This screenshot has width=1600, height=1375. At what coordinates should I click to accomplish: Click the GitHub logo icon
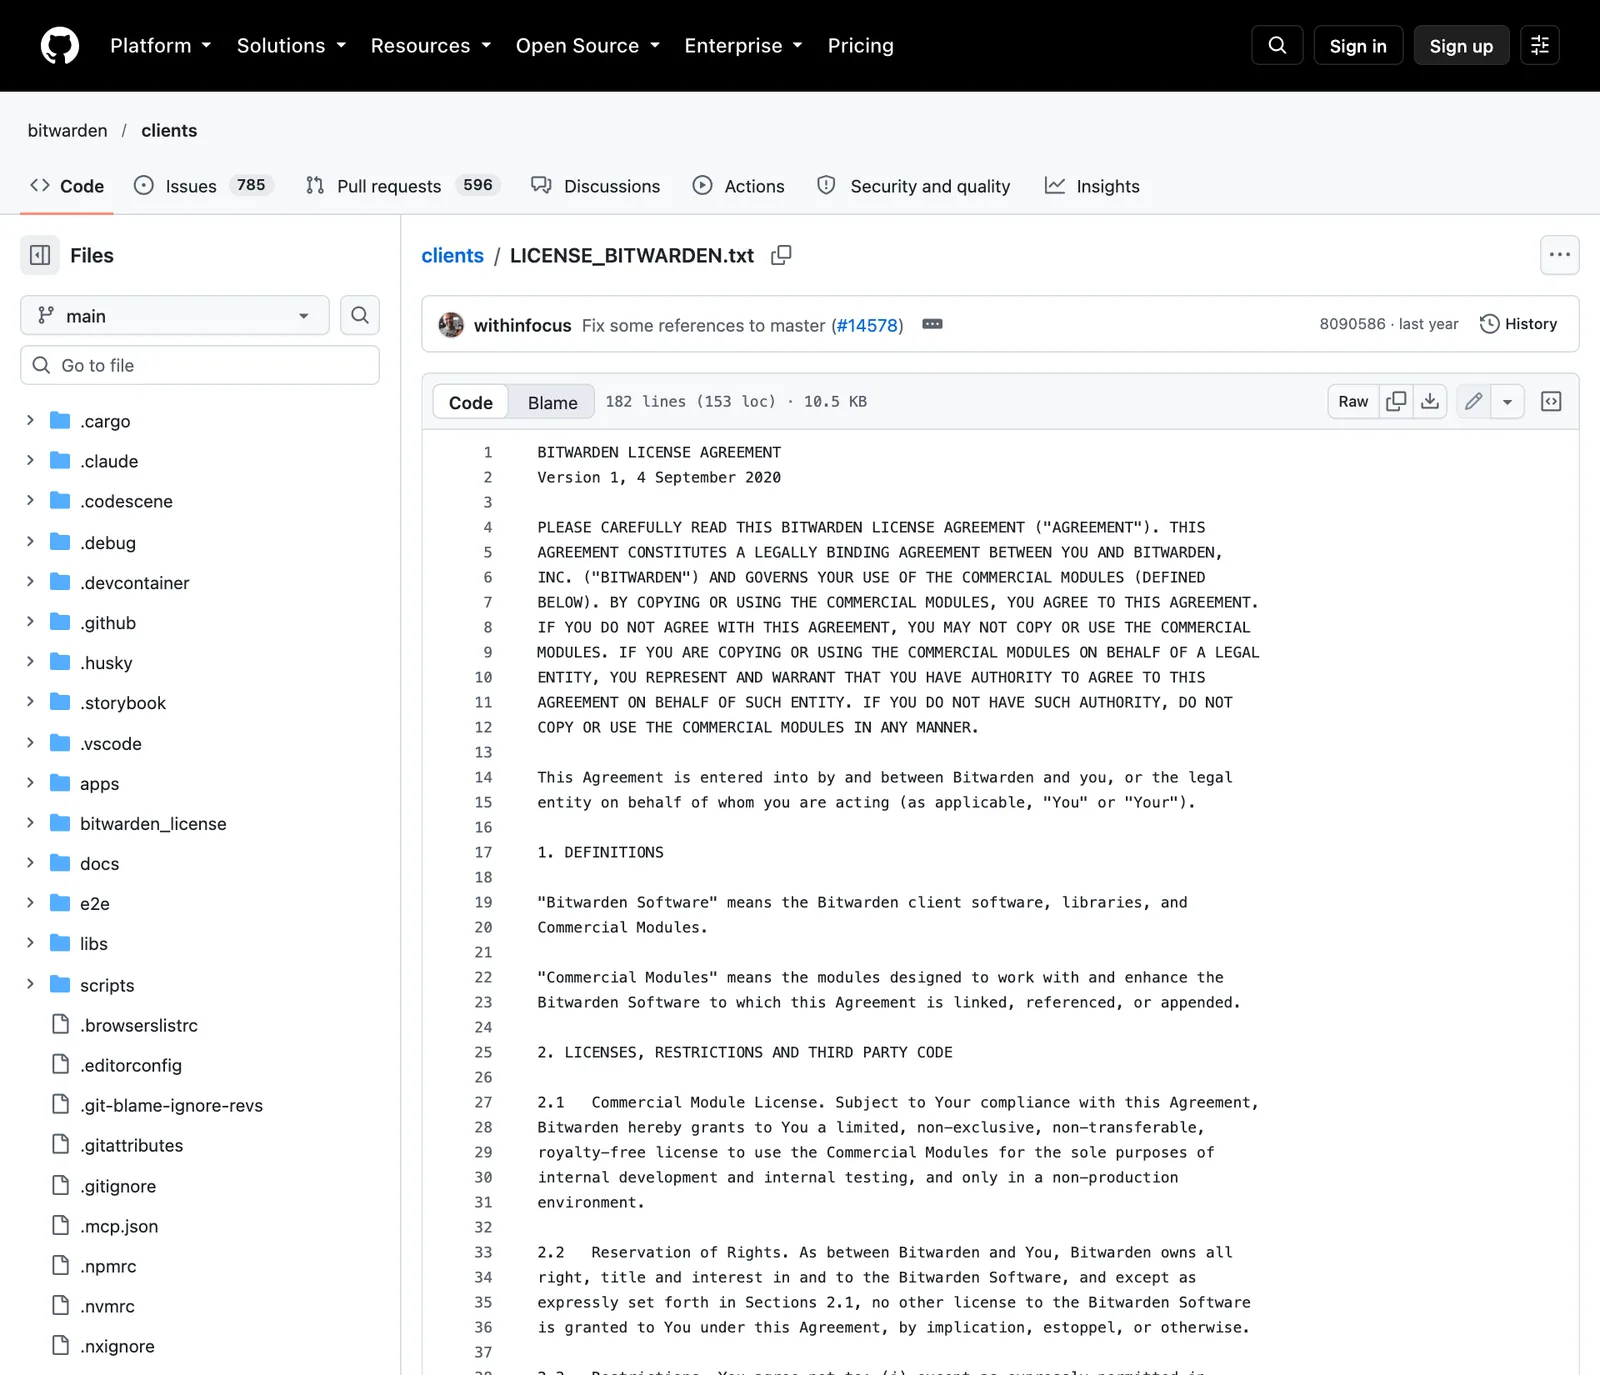tap(60, 46)
